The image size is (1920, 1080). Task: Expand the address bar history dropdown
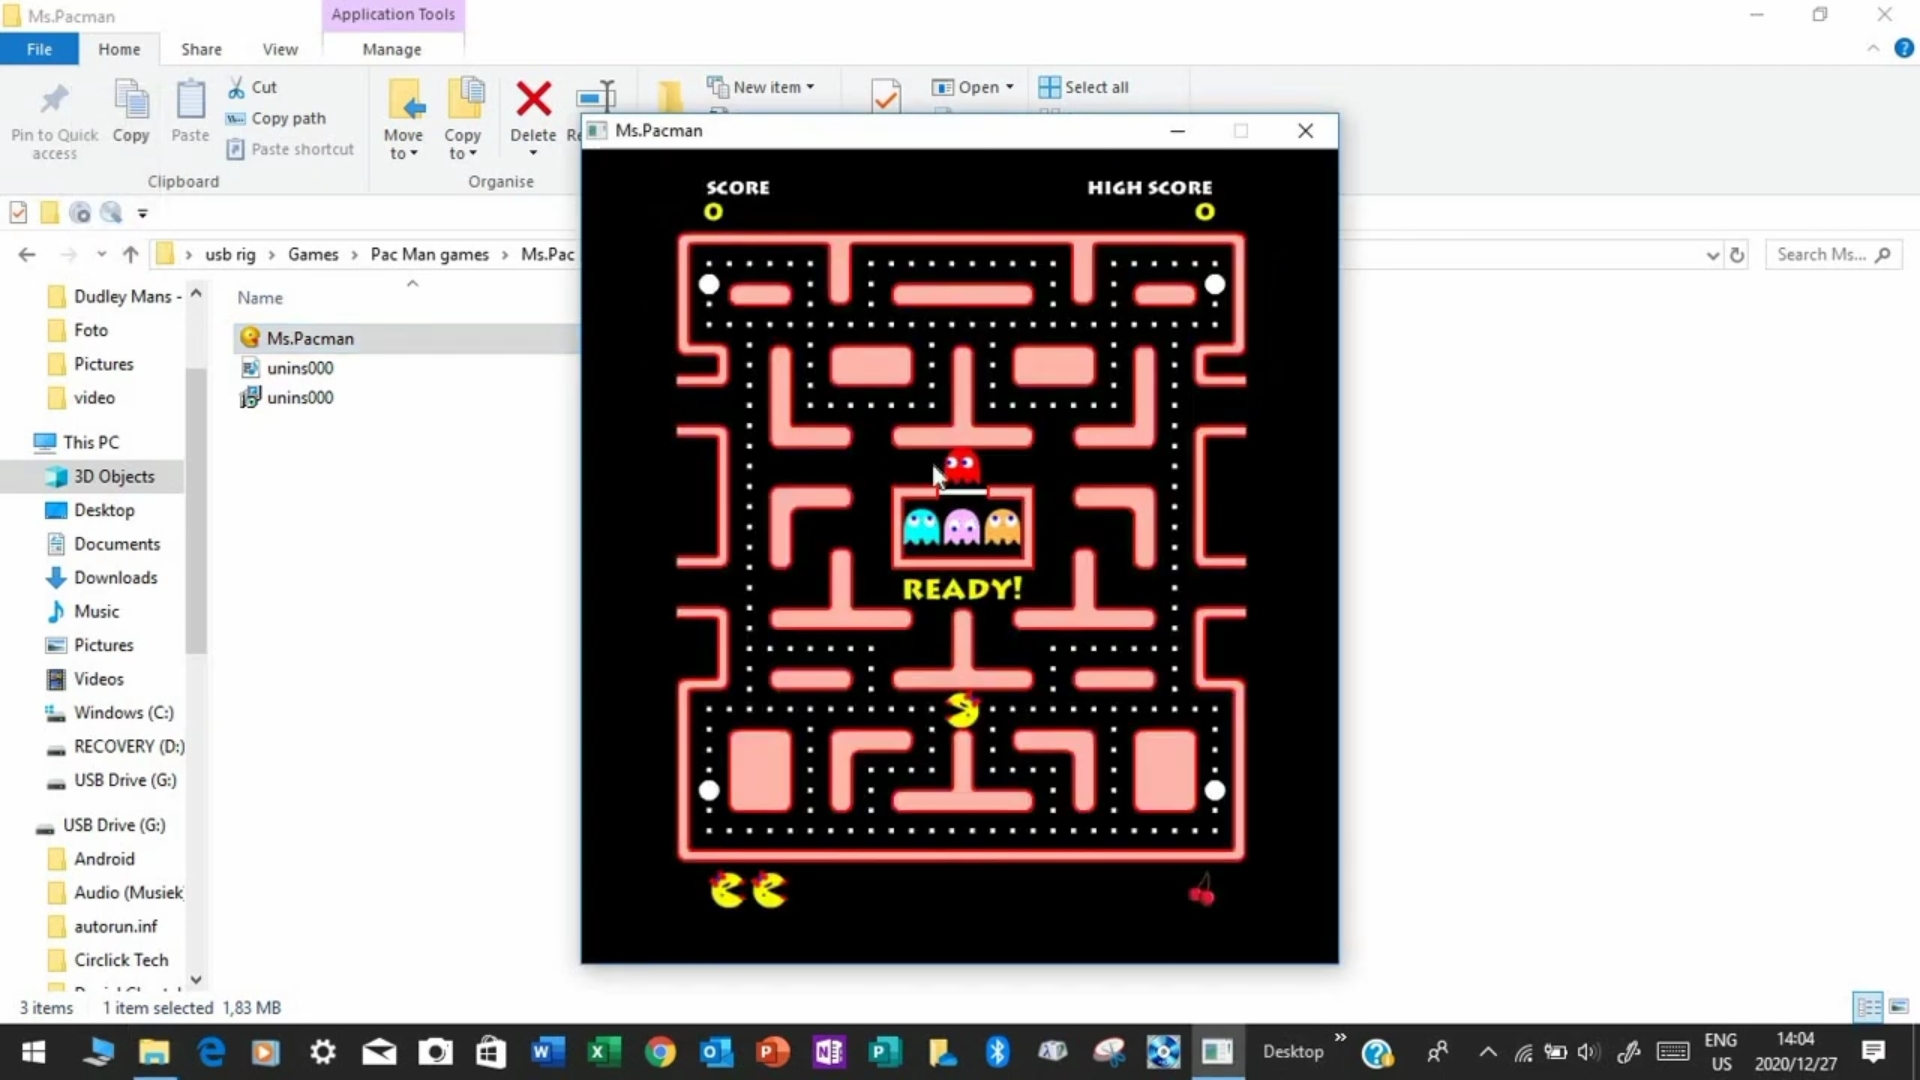coord(1712,256)
